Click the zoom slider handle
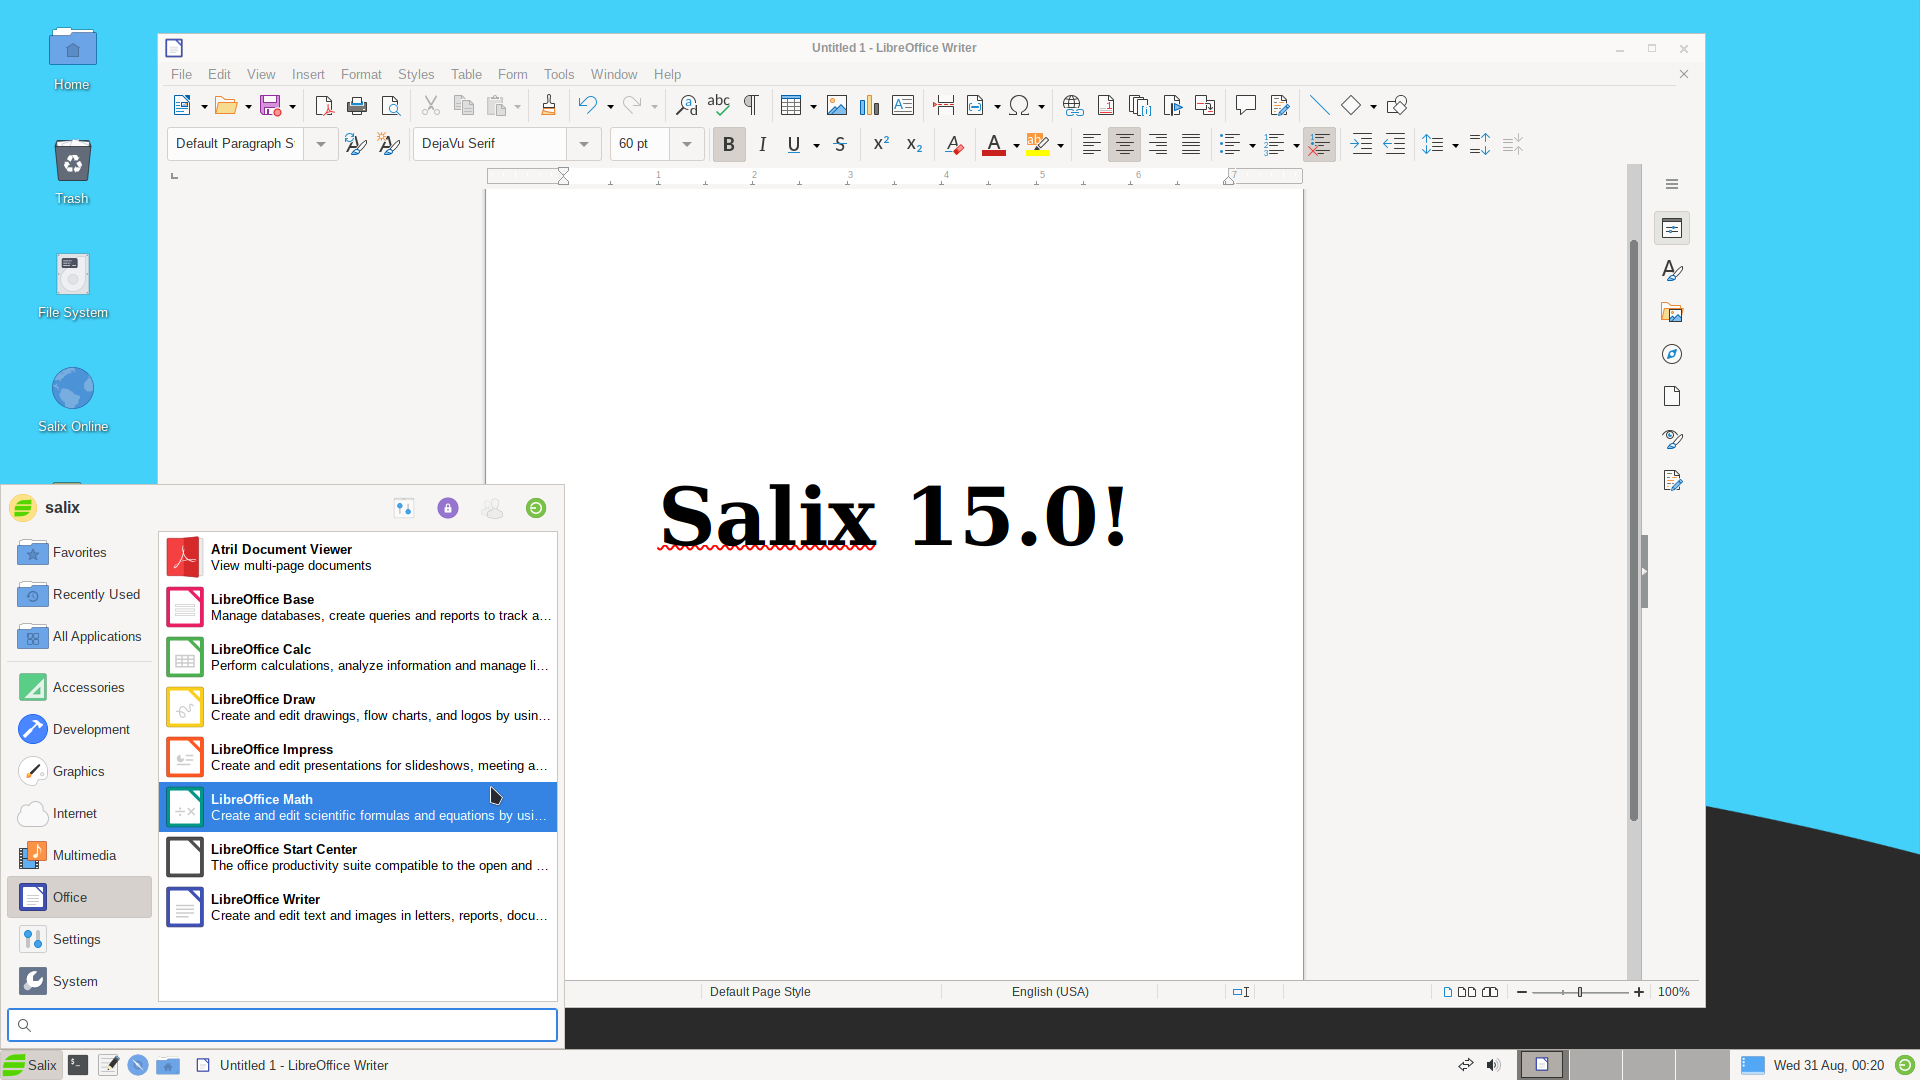This screenshot has width=1920, height=1080. coord(1580,992)
